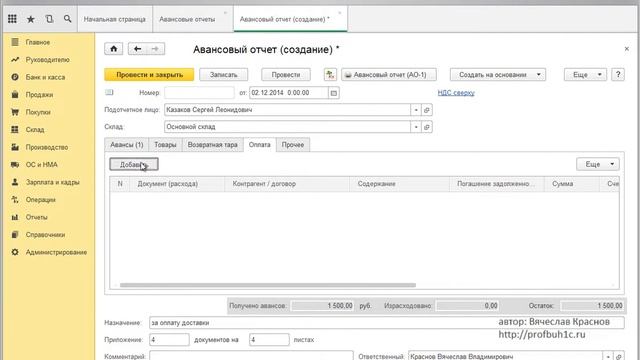The height and width of the screenshot is (360, 640).
Task: Switch to Начальная страница tab
Action: (x=115, y=19)
